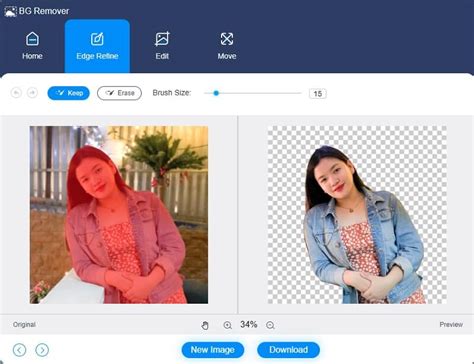Viewport: 474px width, 364px height.
Task: Go to the next image arrow
Action: [42, 350]
